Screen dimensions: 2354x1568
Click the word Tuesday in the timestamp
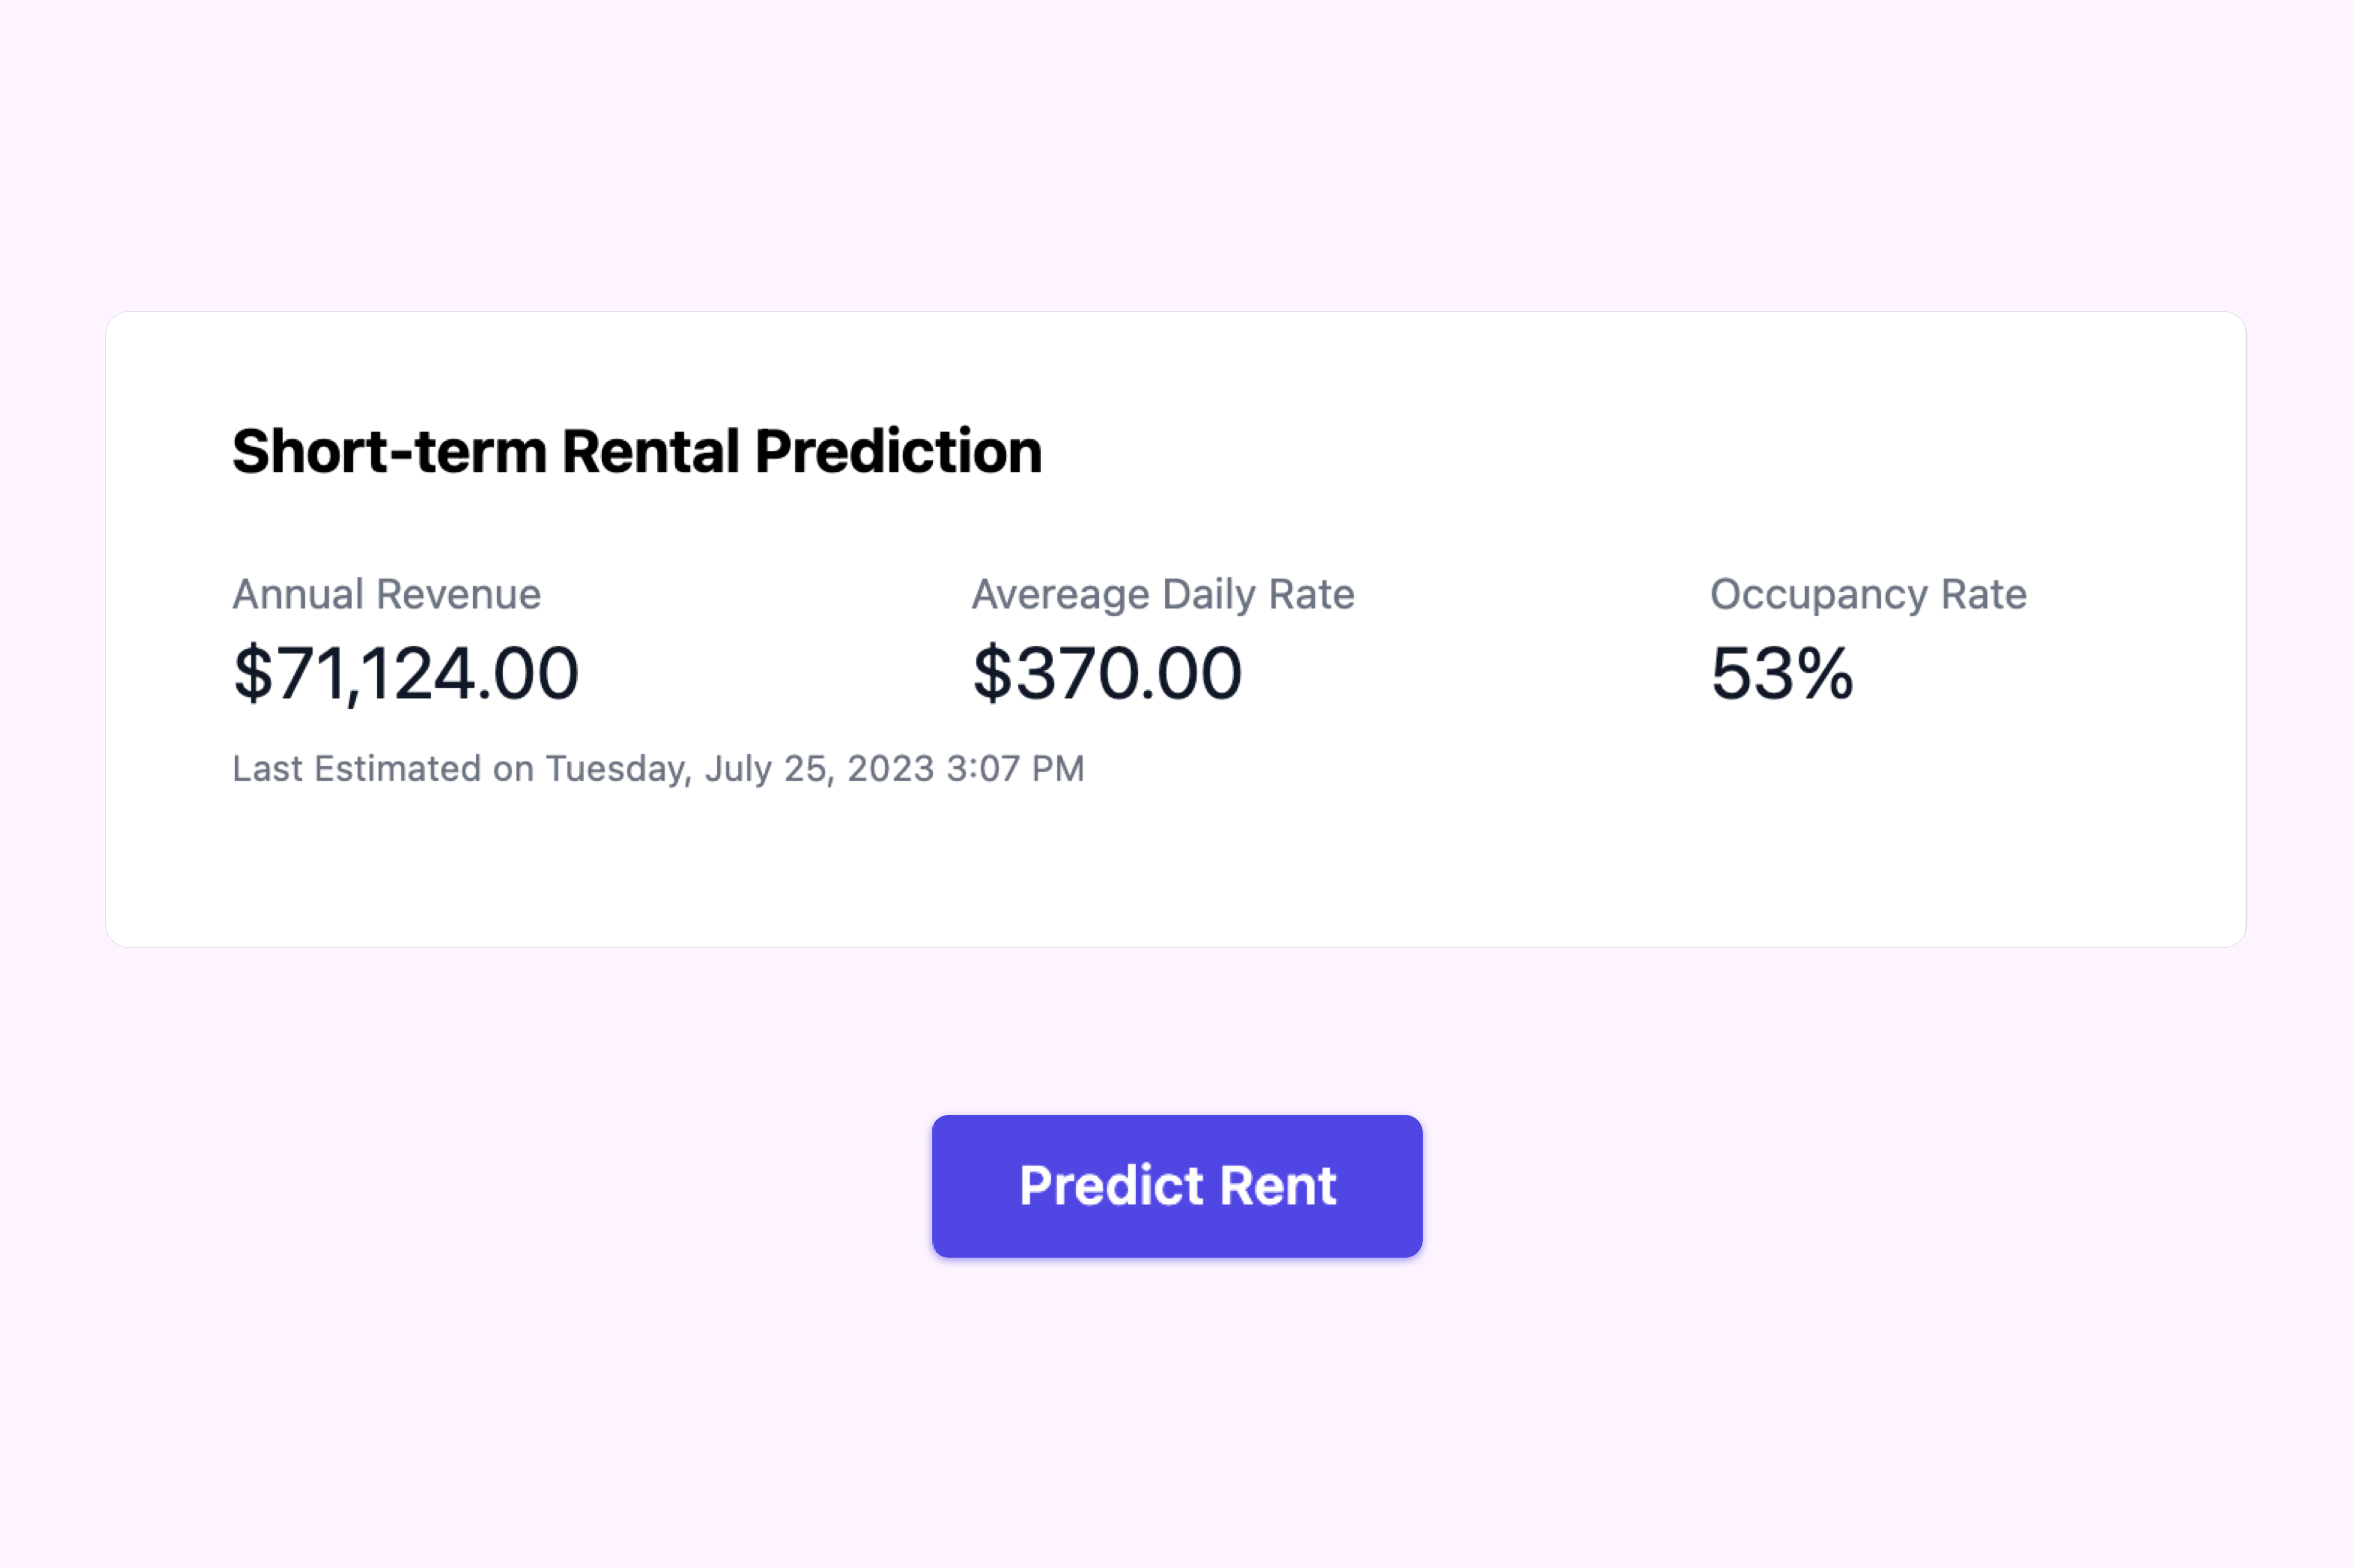click(614, 768)
